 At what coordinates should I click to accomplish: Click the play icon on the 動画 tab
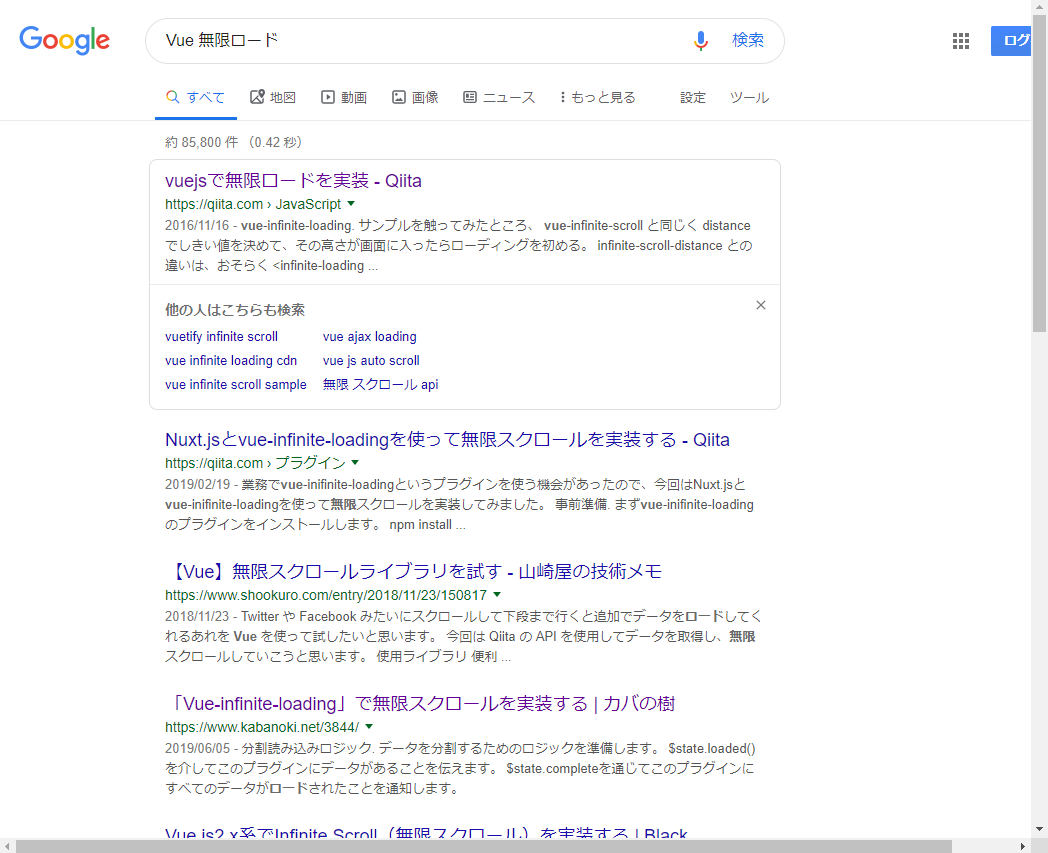[326, 96]
